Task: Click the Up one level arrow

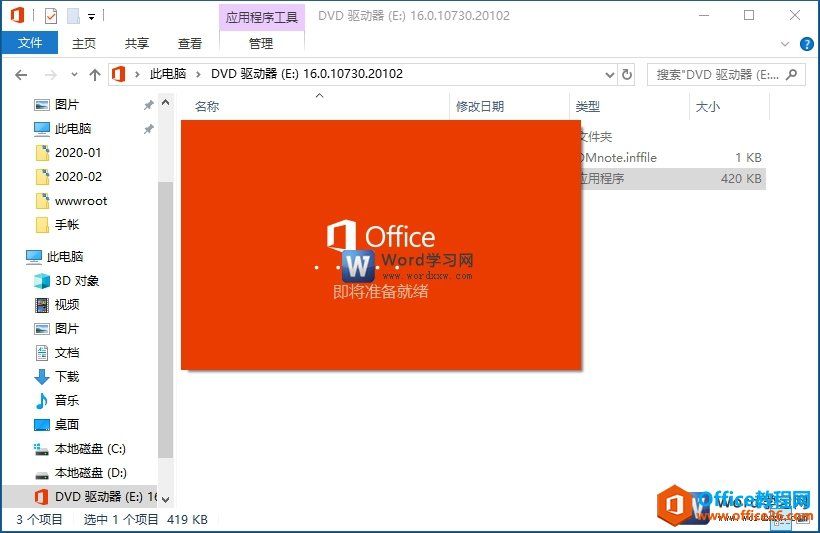Action: [x=95, y=75]
